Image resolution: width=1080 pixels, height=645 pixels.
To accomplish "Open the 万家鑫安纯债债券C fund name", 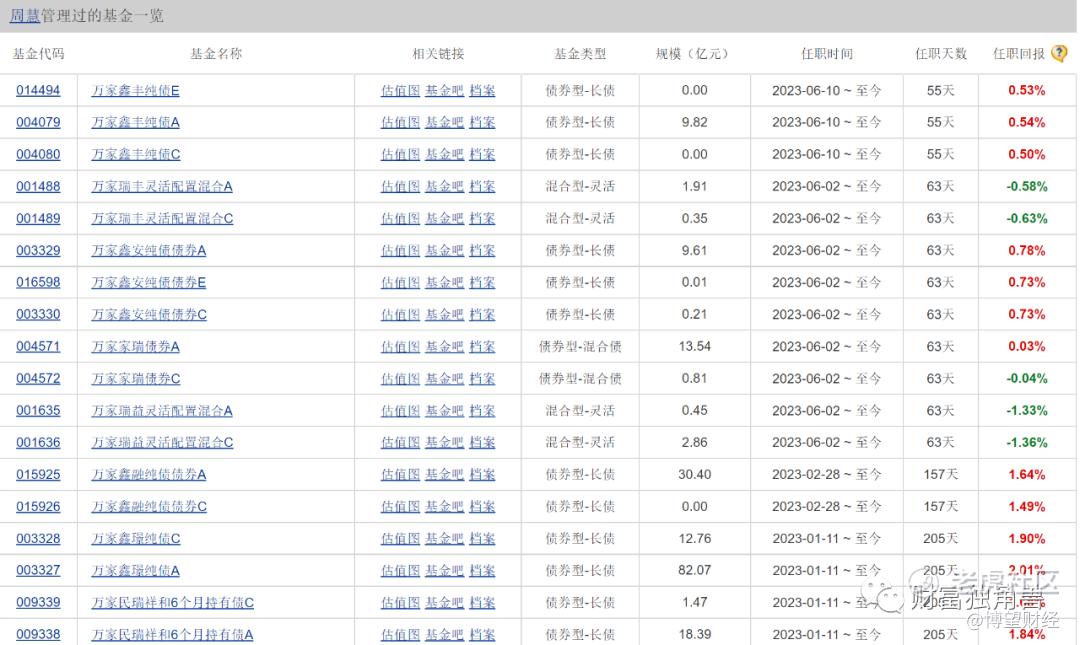I will tap(149, 314).
